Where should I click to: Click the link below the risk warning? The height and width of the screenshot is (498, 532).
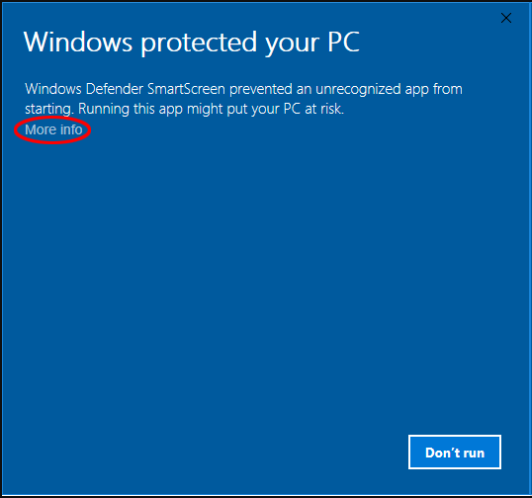coord(54,130)
